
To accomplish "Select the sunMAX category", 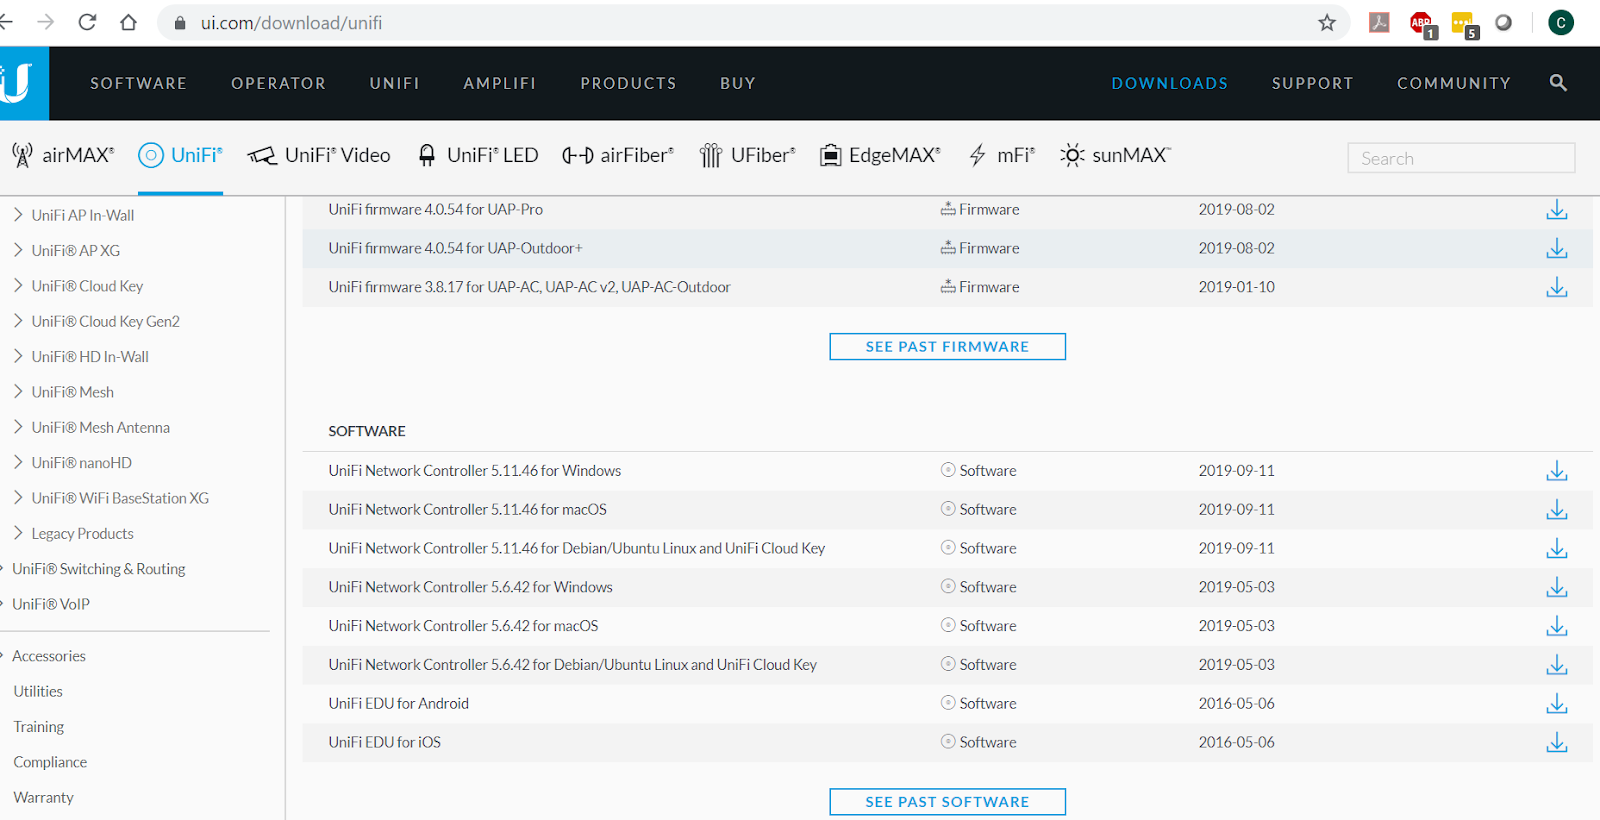I will point(1115,155).
